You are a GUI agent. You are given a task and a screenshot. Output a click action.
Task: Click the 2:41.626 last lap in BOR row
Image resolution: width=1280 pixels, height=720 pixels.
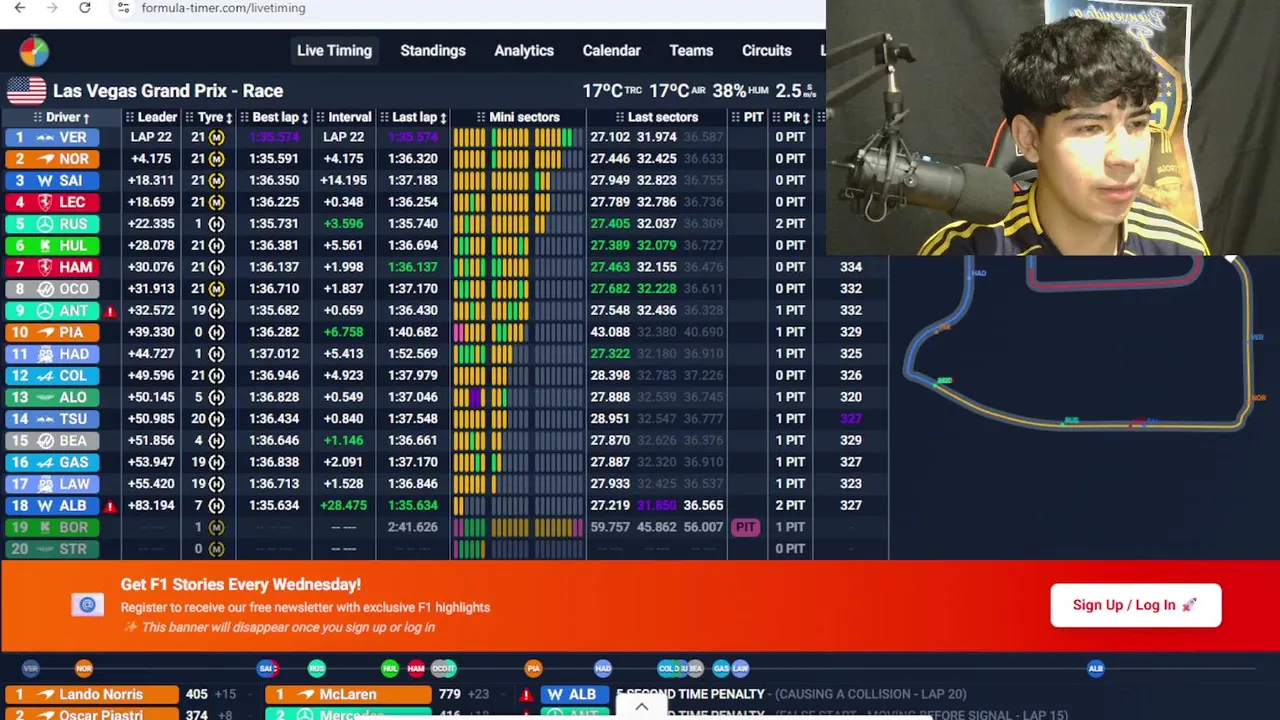412,527
